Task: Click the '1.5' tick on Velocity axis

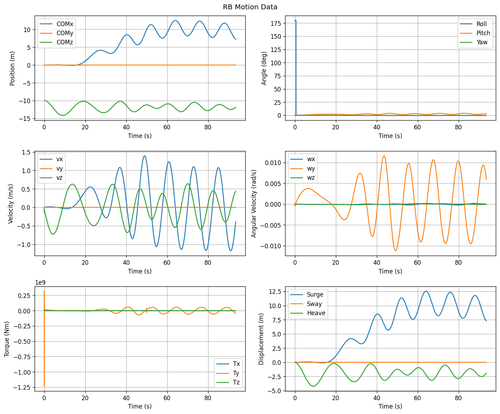Action: (x=27, y=152)
